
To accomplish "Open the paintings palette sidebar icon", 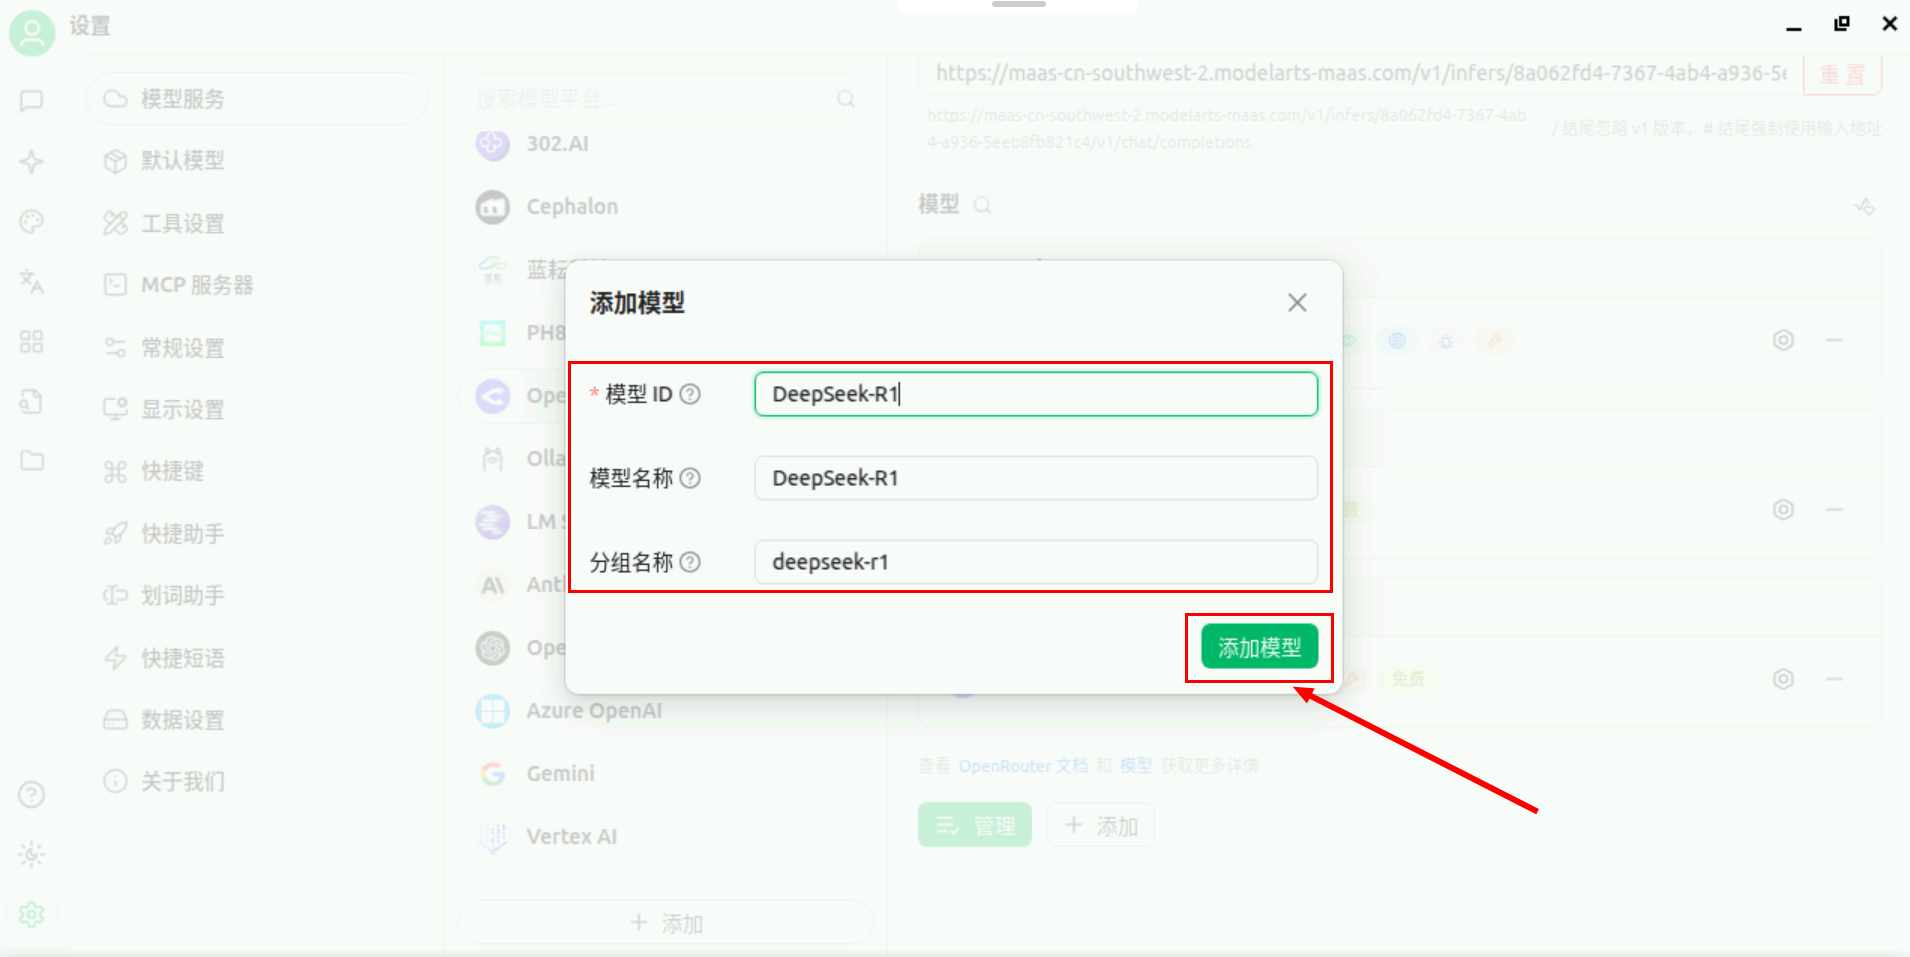I will click(32, 221).
